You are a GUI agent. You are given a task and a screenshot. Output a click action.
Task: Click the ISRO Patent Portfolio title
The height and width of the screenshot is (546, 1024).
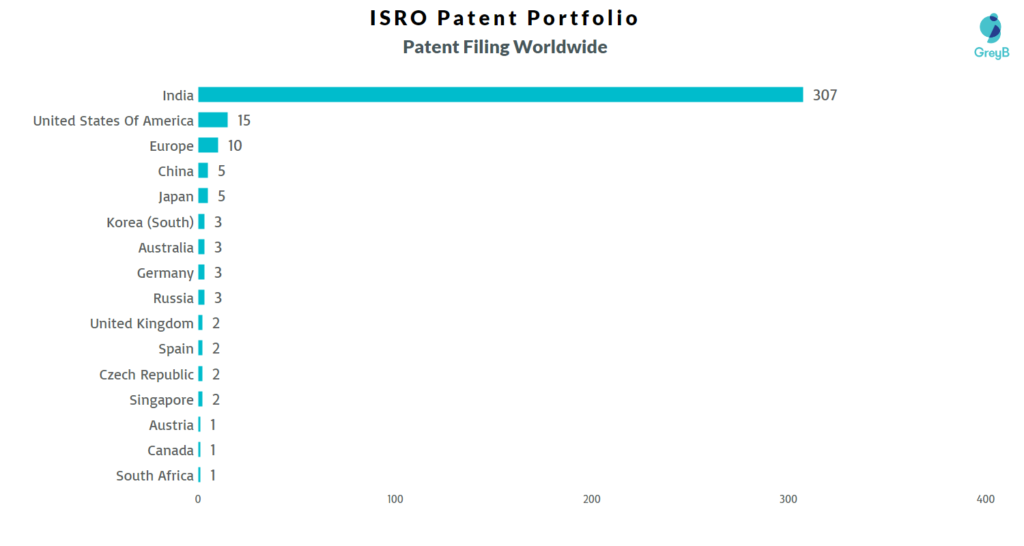[504, 18]
